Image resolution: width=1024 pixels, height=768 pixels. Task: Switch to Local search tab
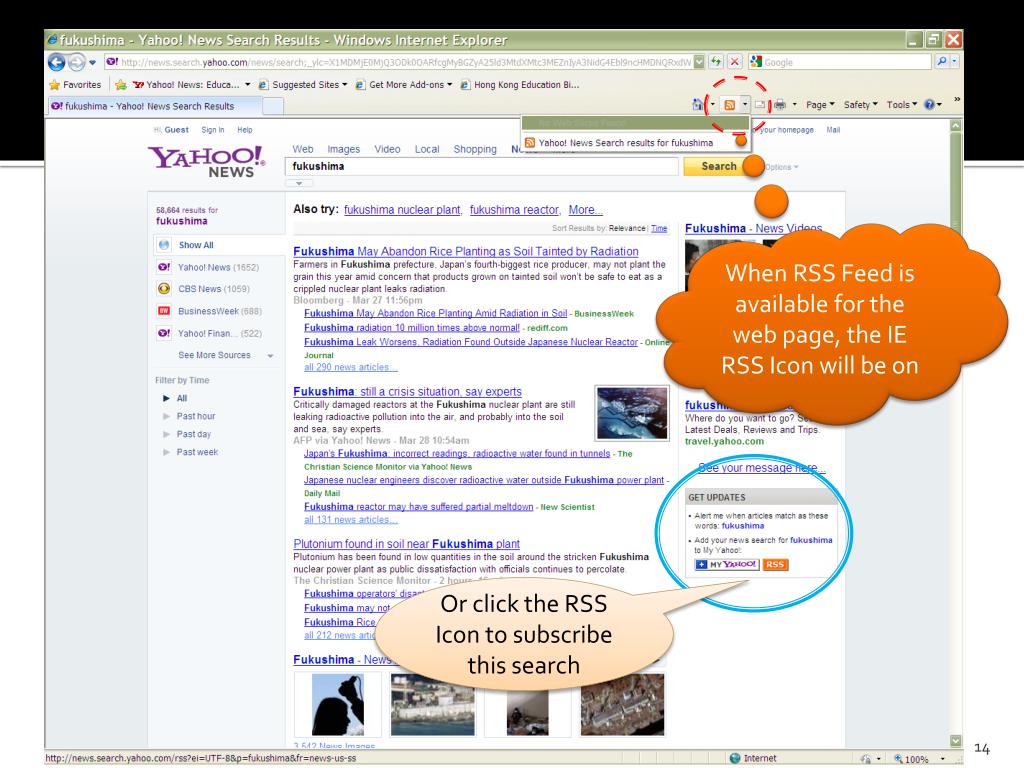pyautogui.click(x=427, y=149)
